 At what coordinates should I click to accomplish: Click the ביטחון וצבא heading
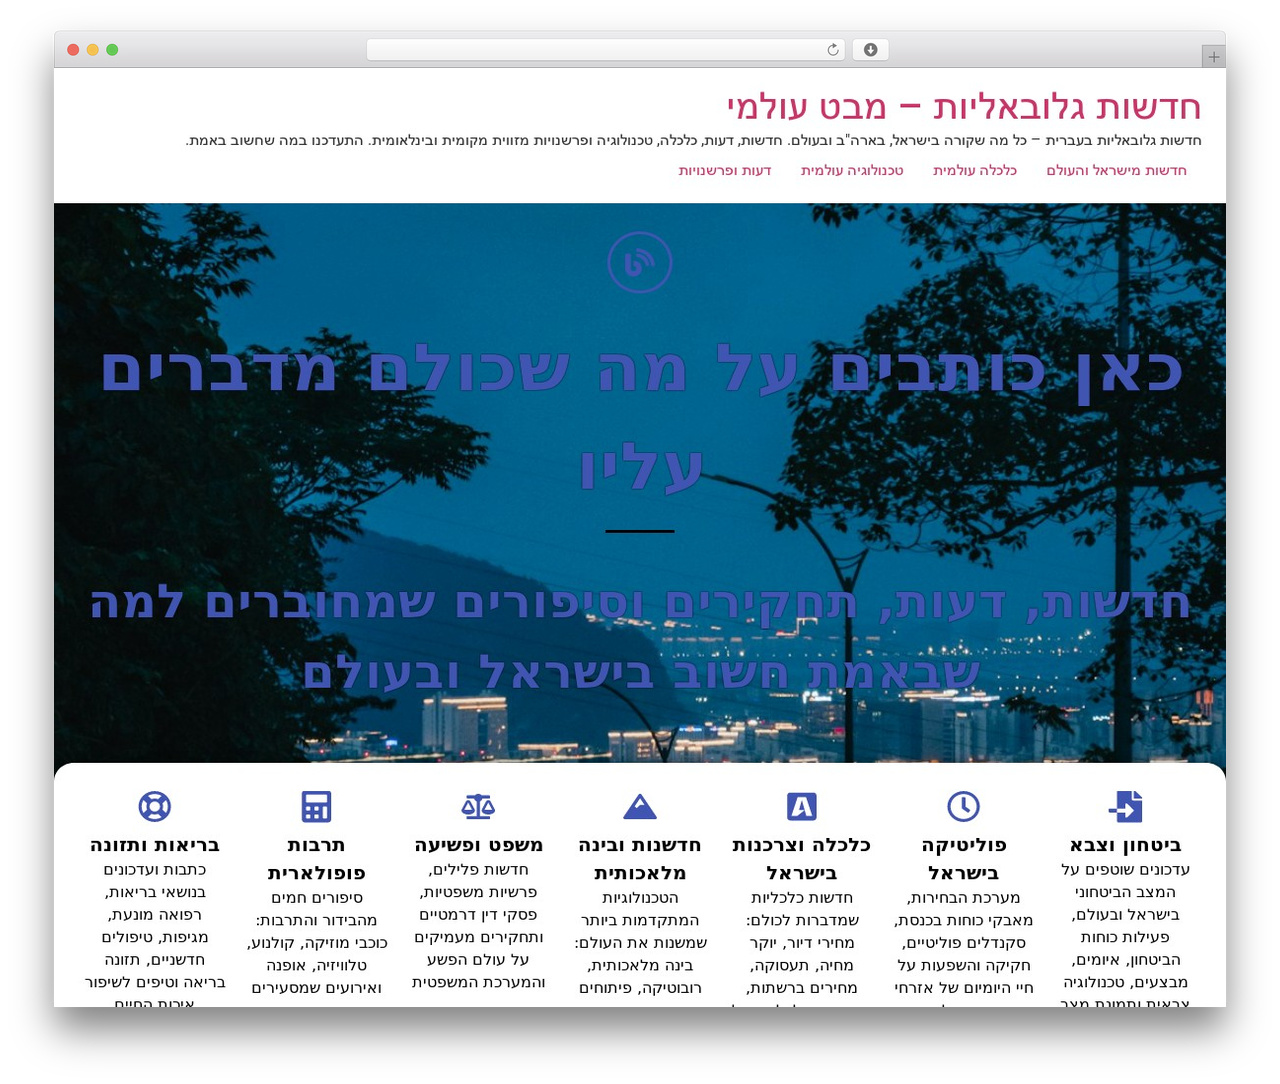coord(1125,845)
